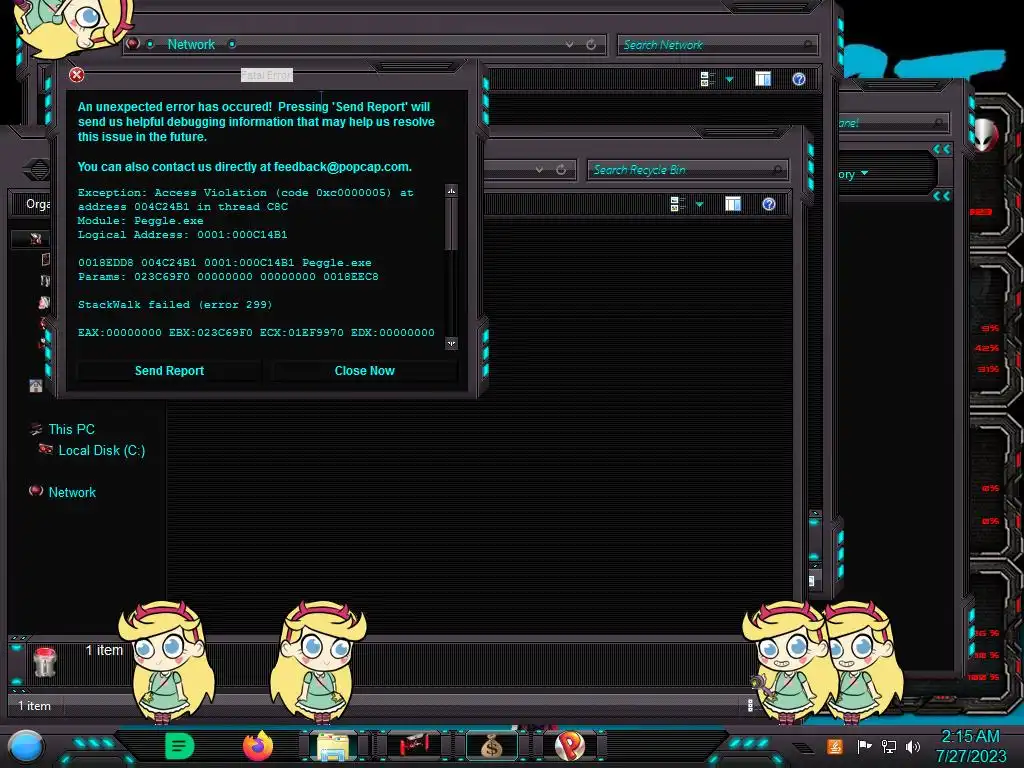Screen dimensions: 1024x768
Task: Click the network icon left of address bar
Action: [133, 44]
